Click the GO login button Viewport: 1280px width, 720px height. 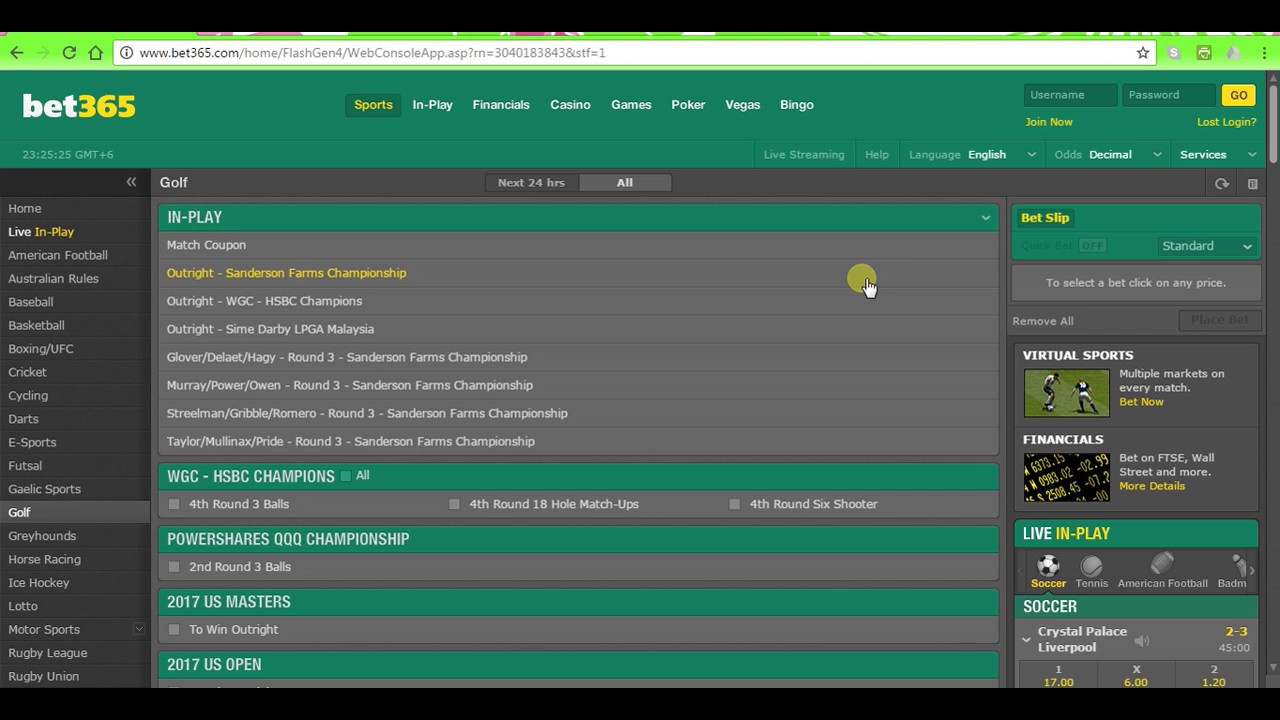point(1238,95)
